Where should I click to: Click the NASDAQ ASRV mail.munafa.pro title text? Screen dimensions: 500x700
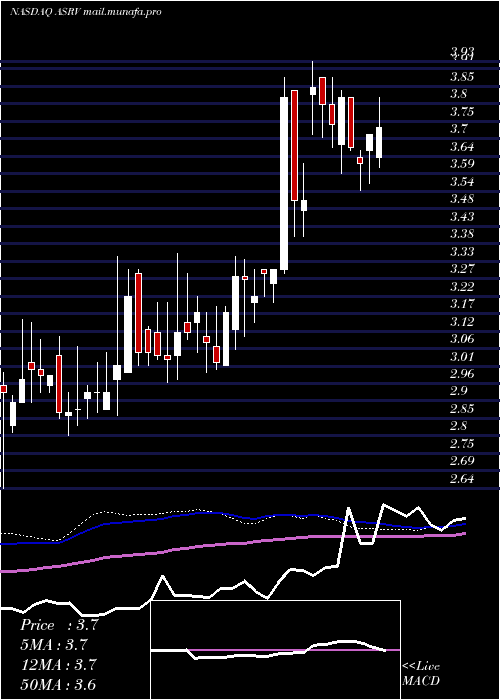[x=85, y=12]
